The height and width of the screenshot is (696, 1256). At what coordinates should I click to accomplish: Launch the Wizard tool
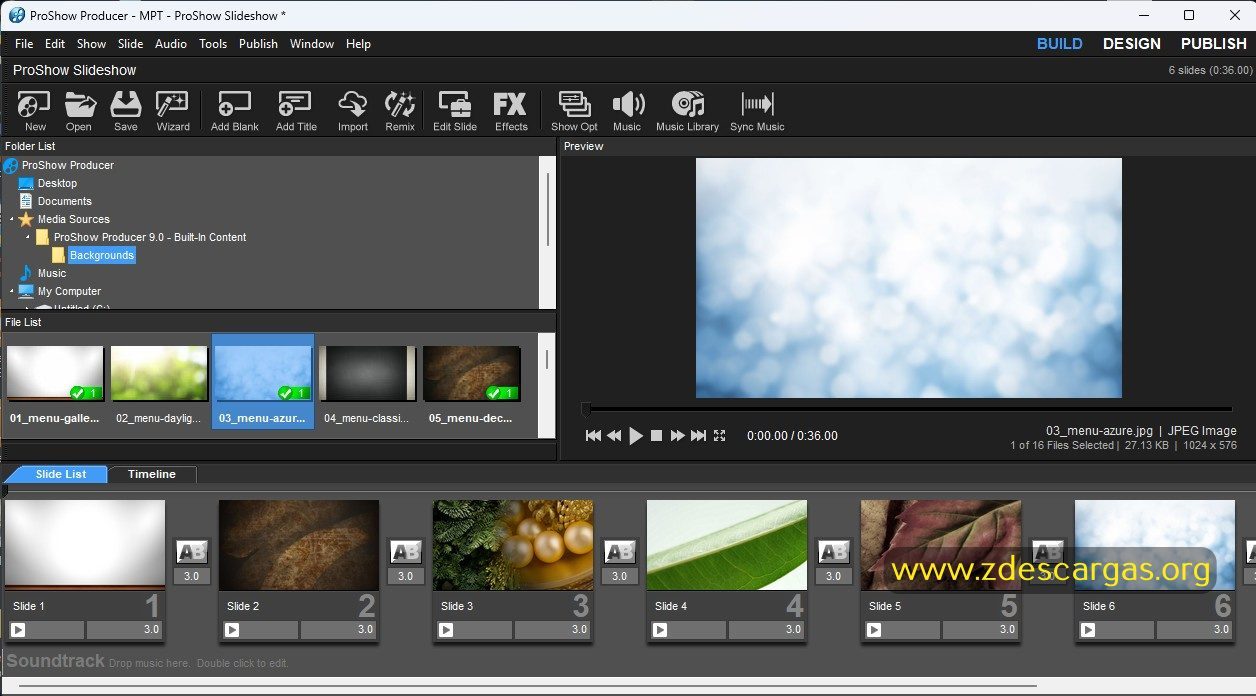click(x=173, y=111)
